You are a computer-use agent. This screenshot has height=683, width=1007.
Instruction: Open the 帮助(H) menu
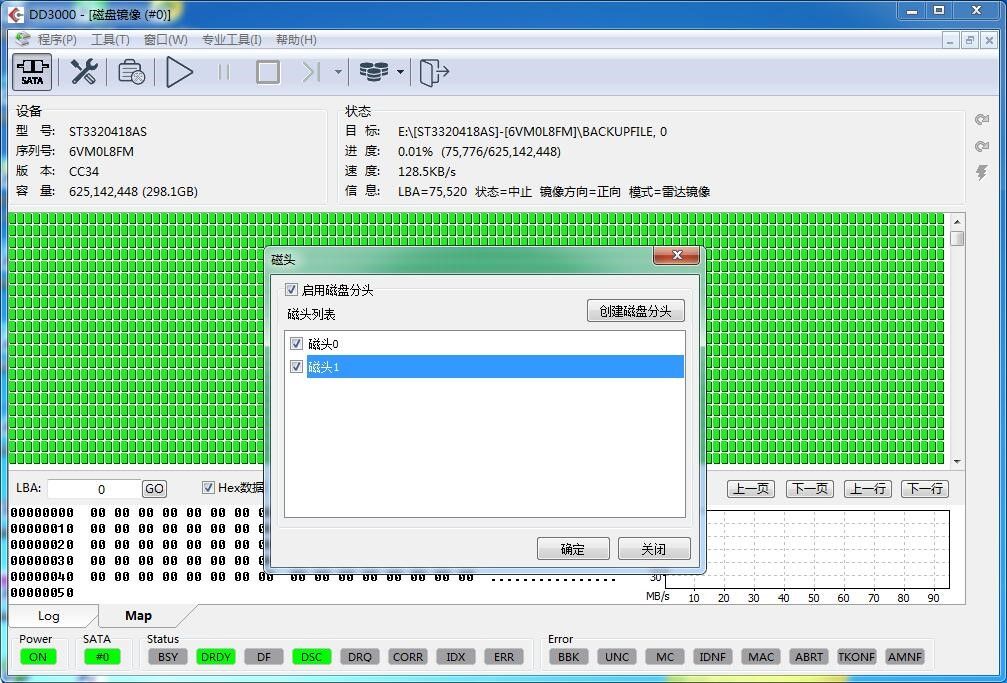pos(296,40)
